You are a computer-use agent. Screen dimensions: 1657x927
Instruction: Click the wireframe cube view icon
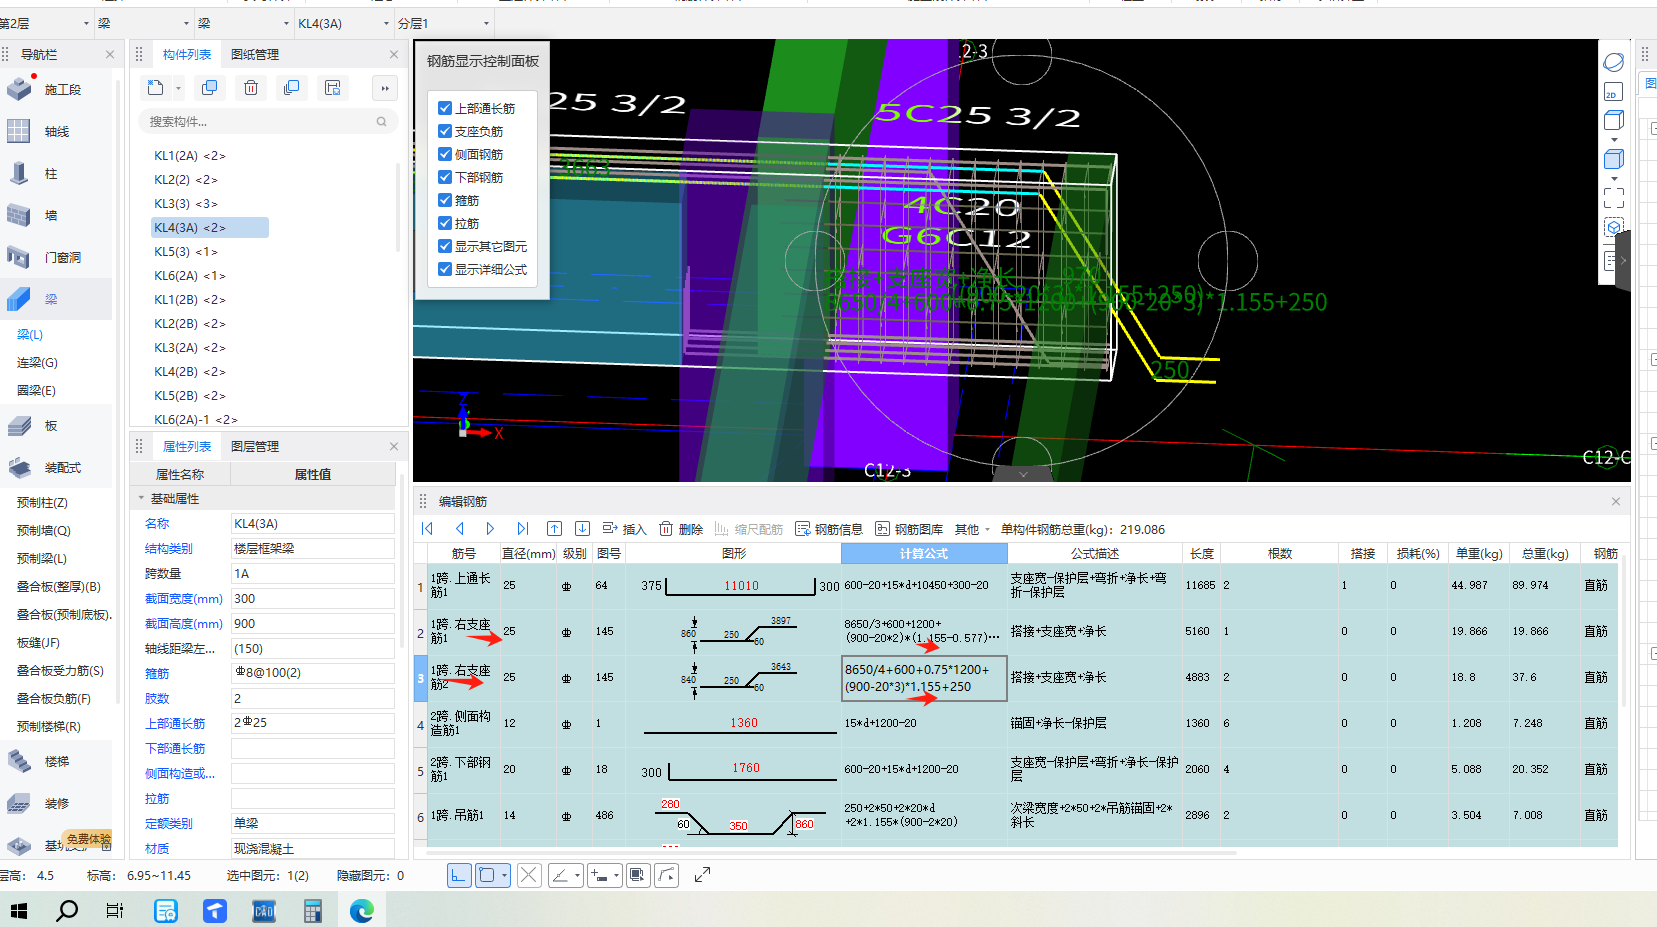(1613, 120)
